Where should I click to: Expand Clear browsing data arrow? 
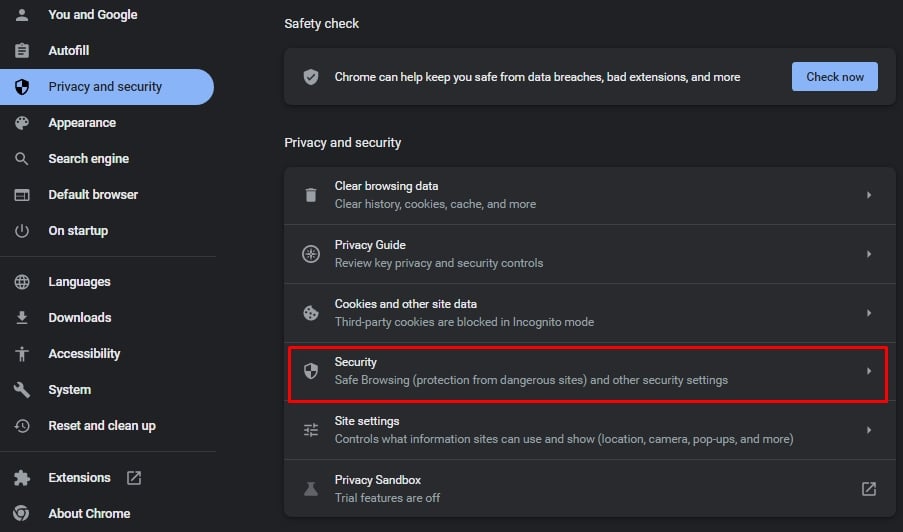[x=868, y=195]
